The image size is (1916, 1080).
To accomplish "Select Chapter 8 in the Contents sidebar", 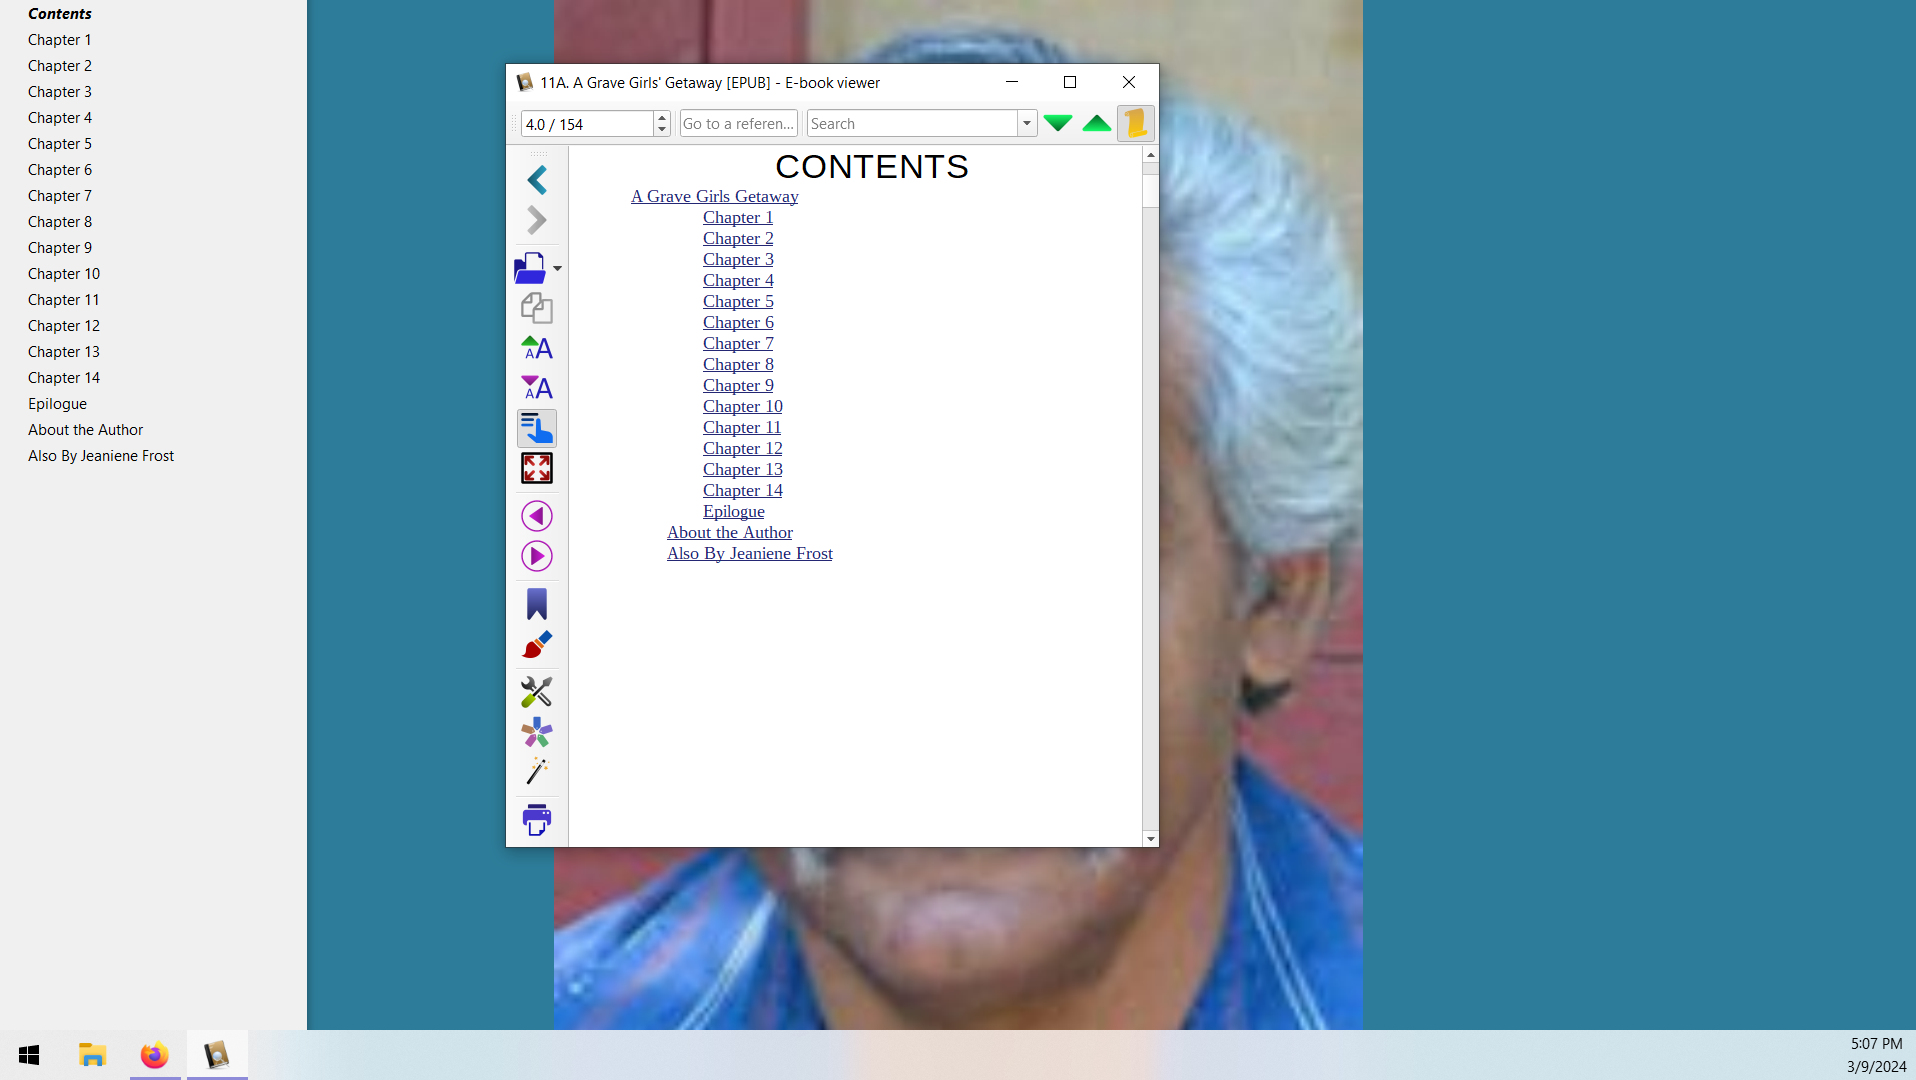I will point(60,222).
